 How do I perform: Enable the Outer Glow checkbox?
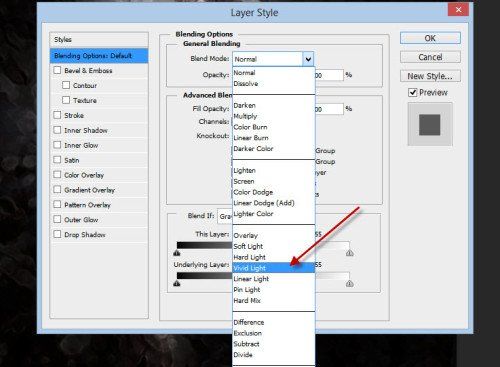click(x=57, y=219)
